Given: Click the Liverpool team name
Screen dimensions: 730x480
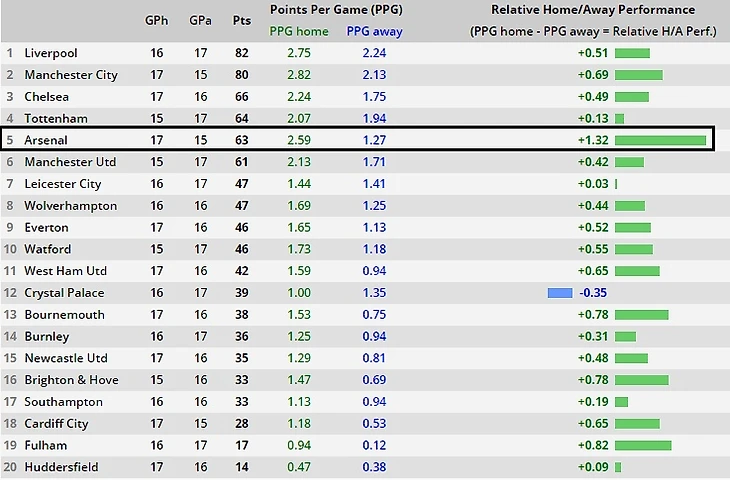Looking at the screenshot, I should pyautogui.click(x=51, y=53).
